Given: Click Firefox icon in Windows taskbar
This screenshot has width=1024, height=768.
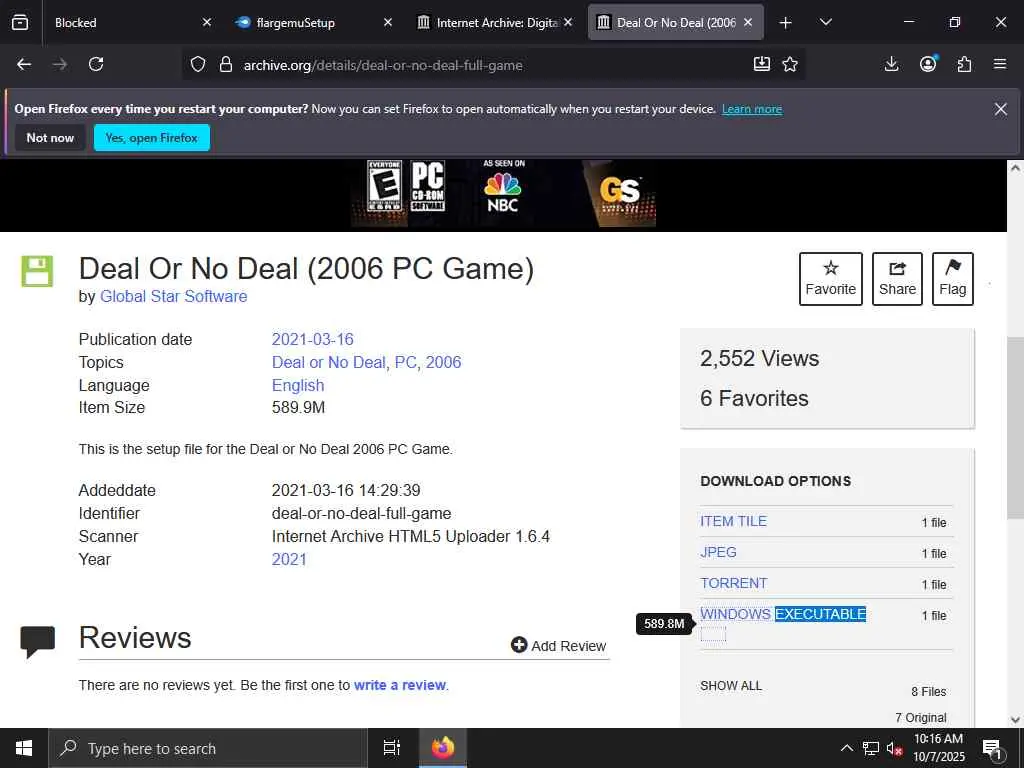Looking at the screenshot, I should pyautogui.click(x=443, y=748).
